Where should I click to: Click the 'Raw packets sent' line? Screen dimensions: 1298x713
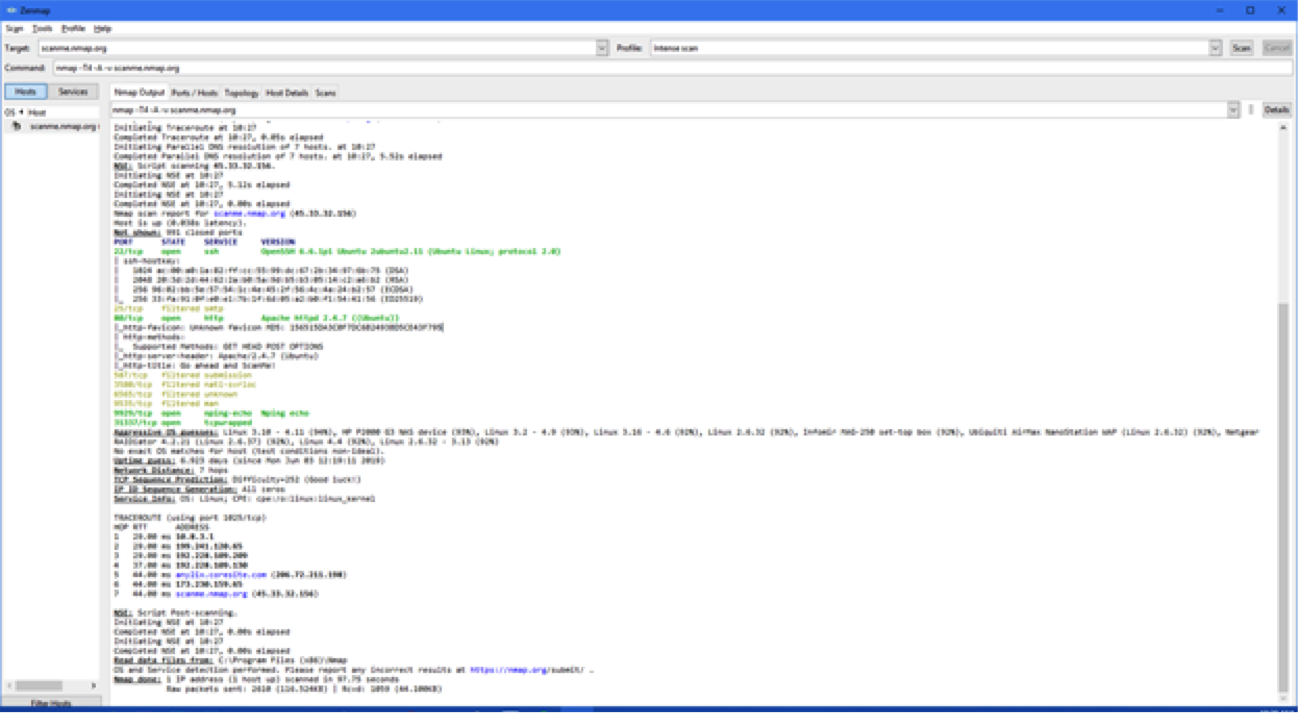pos(305,689)
